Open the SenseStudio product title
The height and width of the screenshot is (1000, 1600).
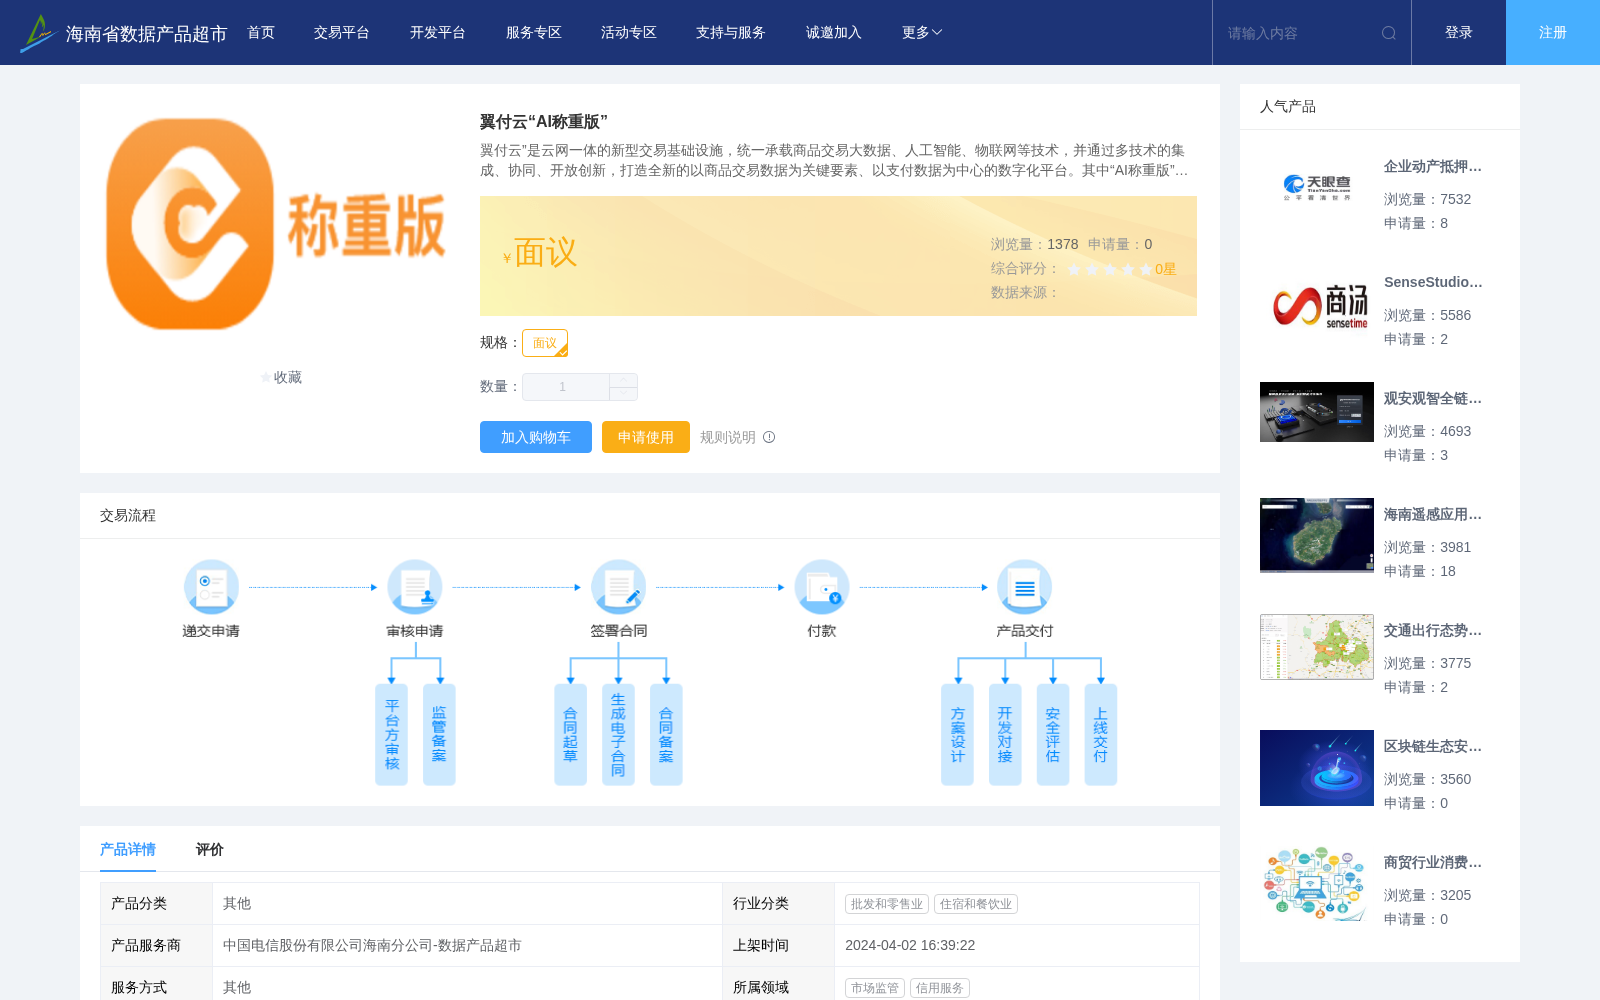click(x=1433, y=282)
